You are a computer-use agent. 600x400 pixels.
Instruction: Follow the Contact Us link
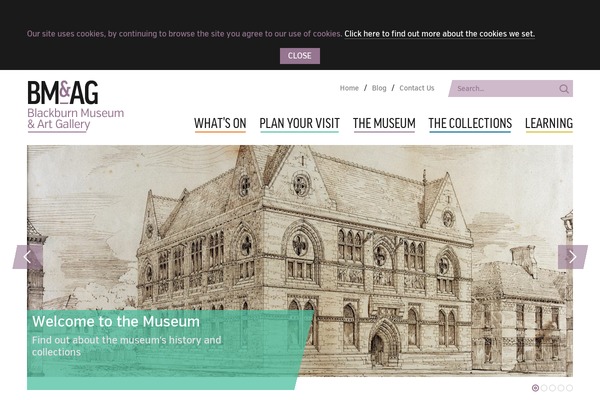click(417, 88)
